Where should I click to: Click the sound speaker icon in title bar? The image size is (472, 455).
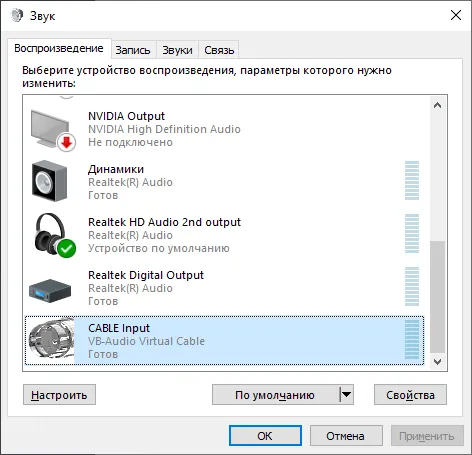(x=17, y=15)
